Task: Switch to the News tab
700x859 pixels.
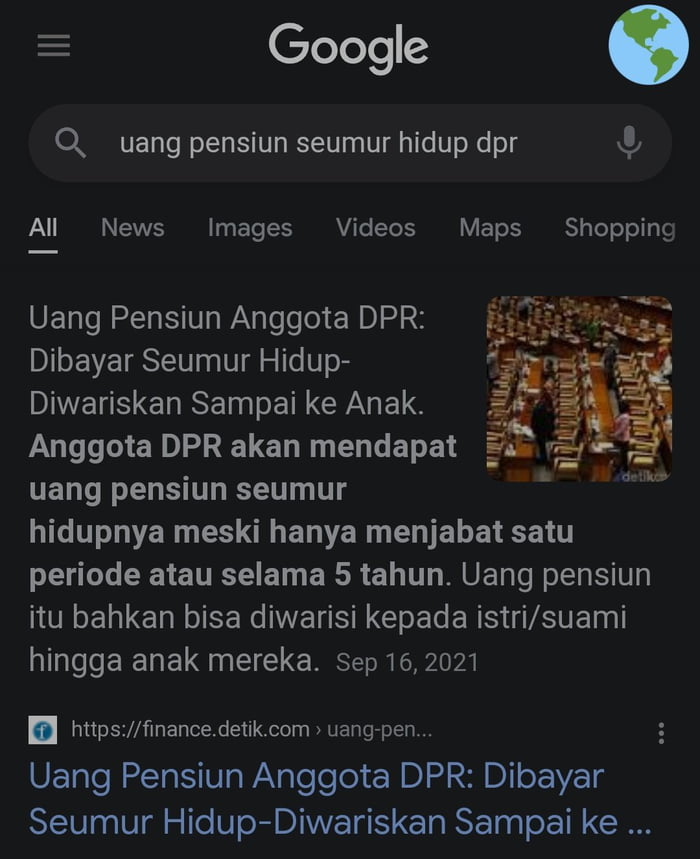Action: (x=133, y=228)
